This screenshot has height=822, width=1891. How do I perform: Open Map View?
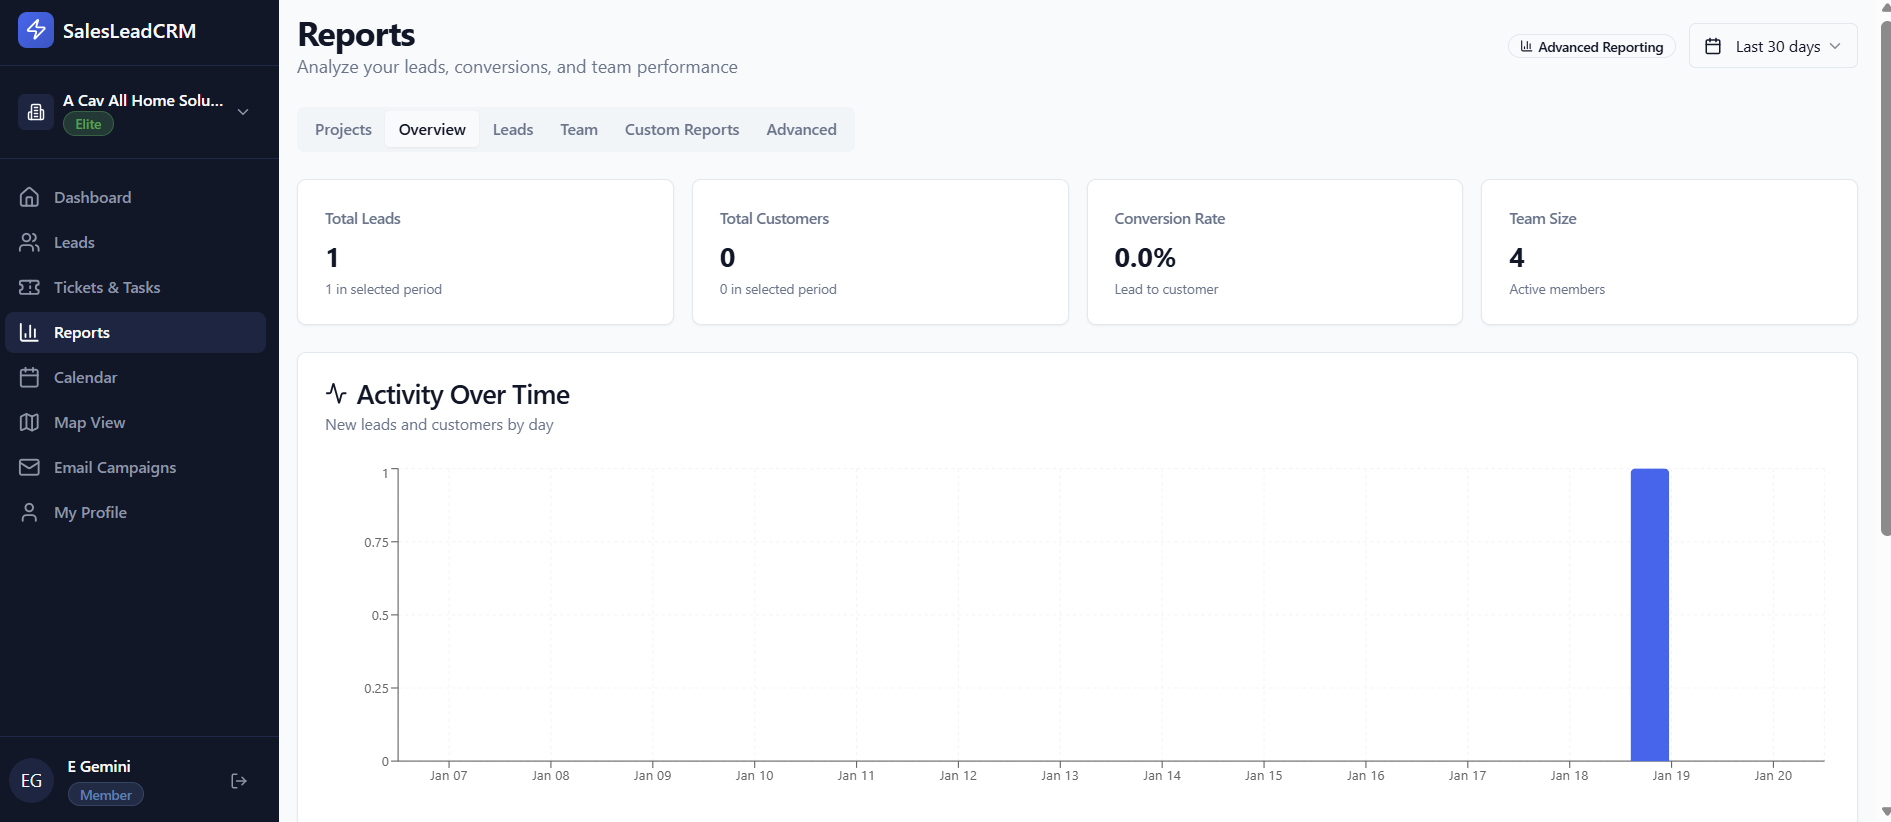[135, 422]
